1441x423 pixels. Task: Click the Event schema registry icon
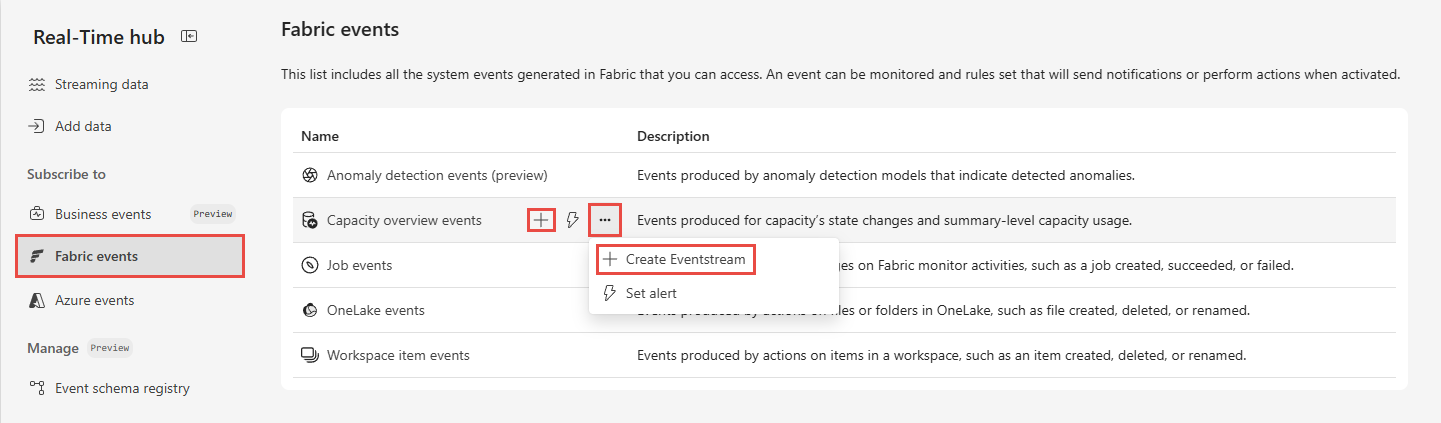(37, 388)
